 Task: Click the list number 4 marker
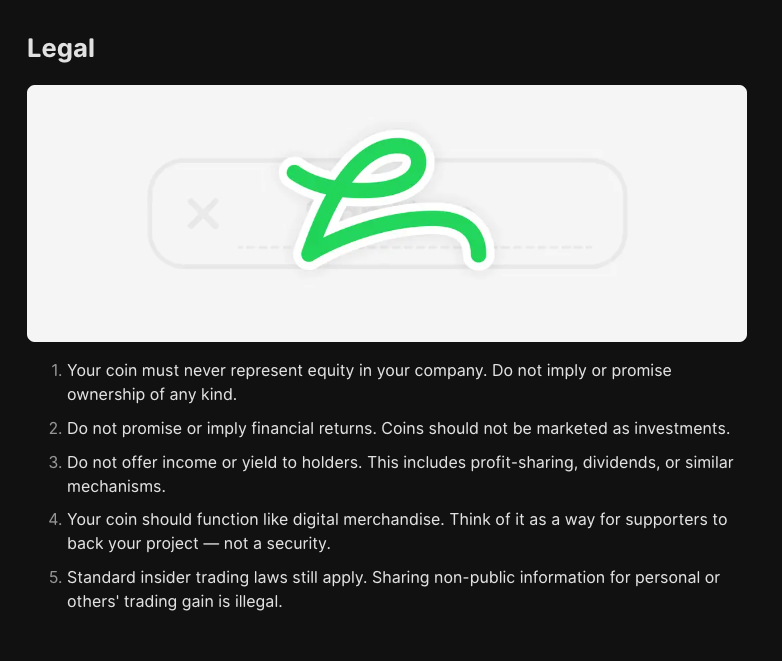(x=55, y=519)
